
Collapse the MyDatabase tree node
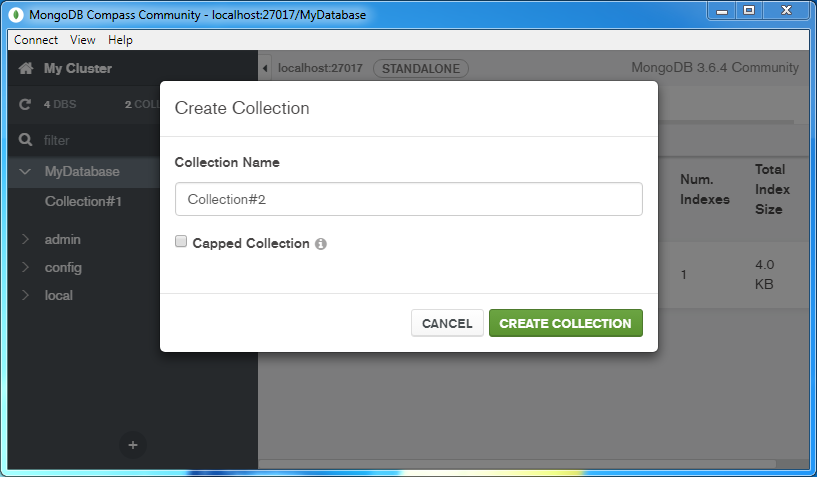click(x=25, y=172)
